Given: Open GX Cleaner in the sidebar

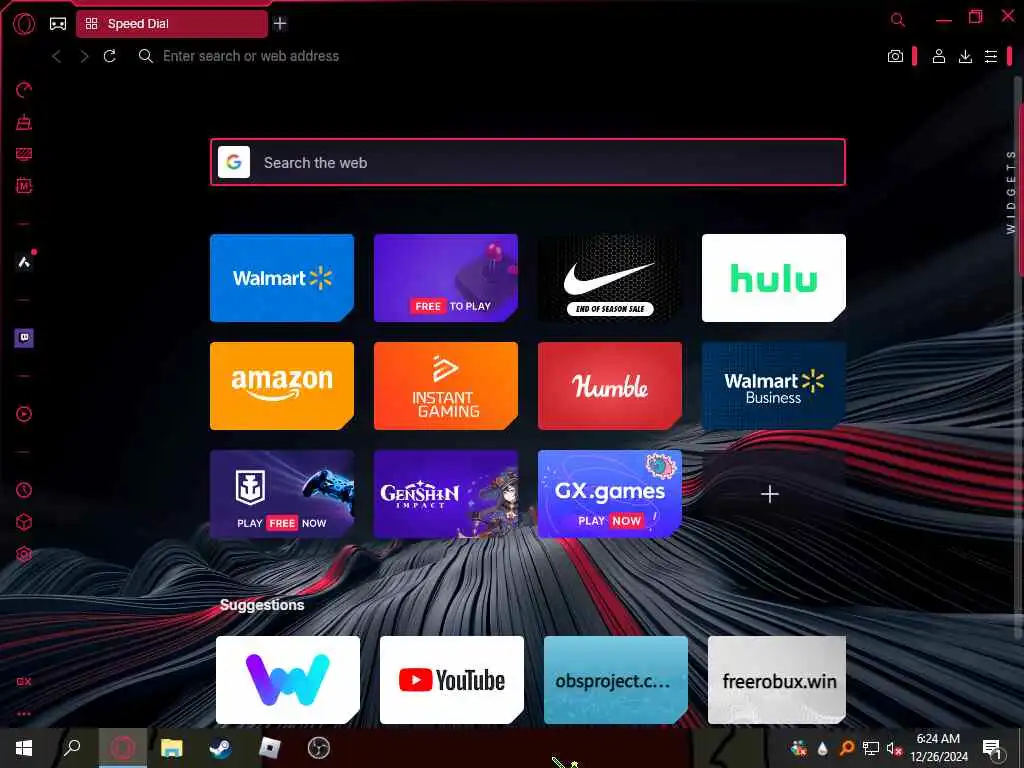Looking at the screenshot, I should 24,122.
